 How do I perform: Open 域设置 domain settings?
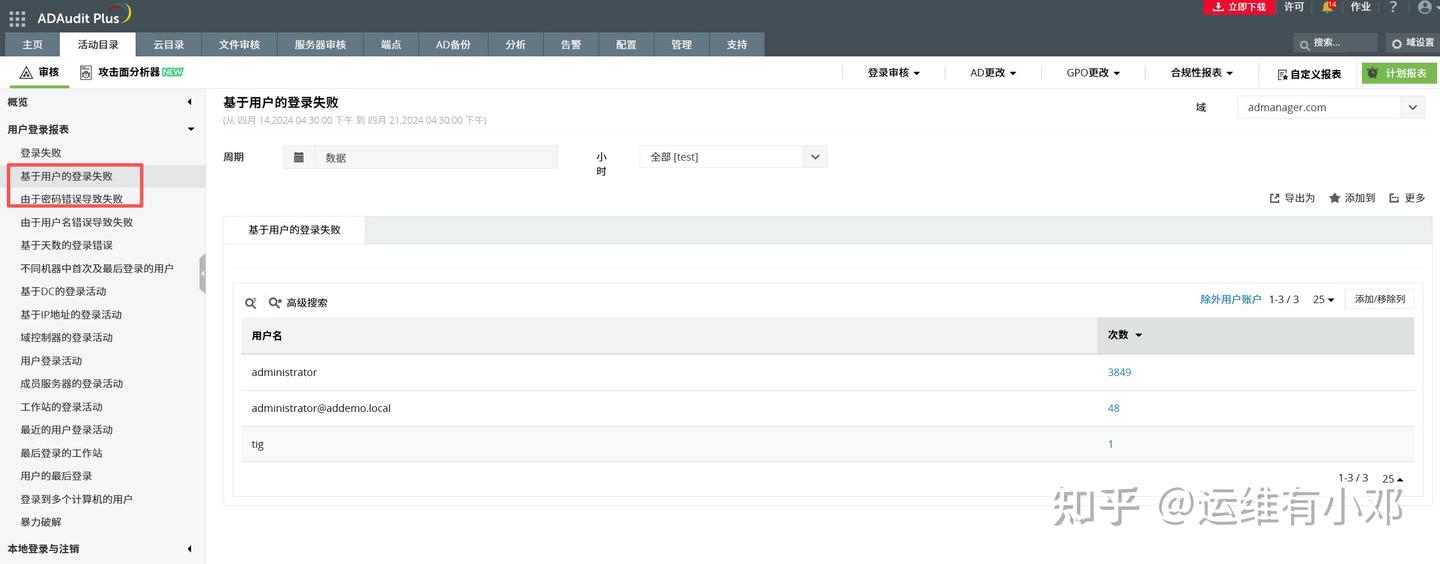1411,43
